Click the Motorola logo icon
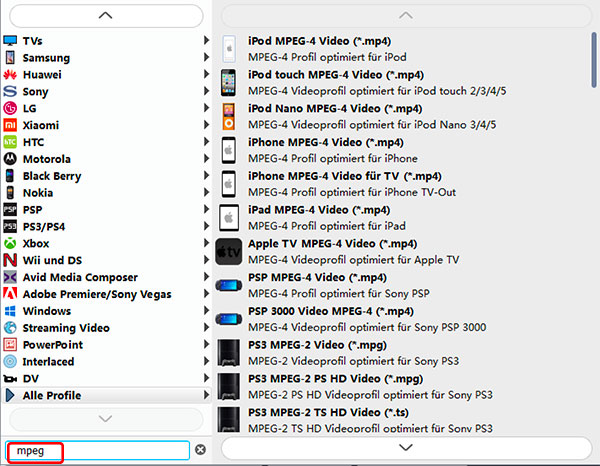 10,159
